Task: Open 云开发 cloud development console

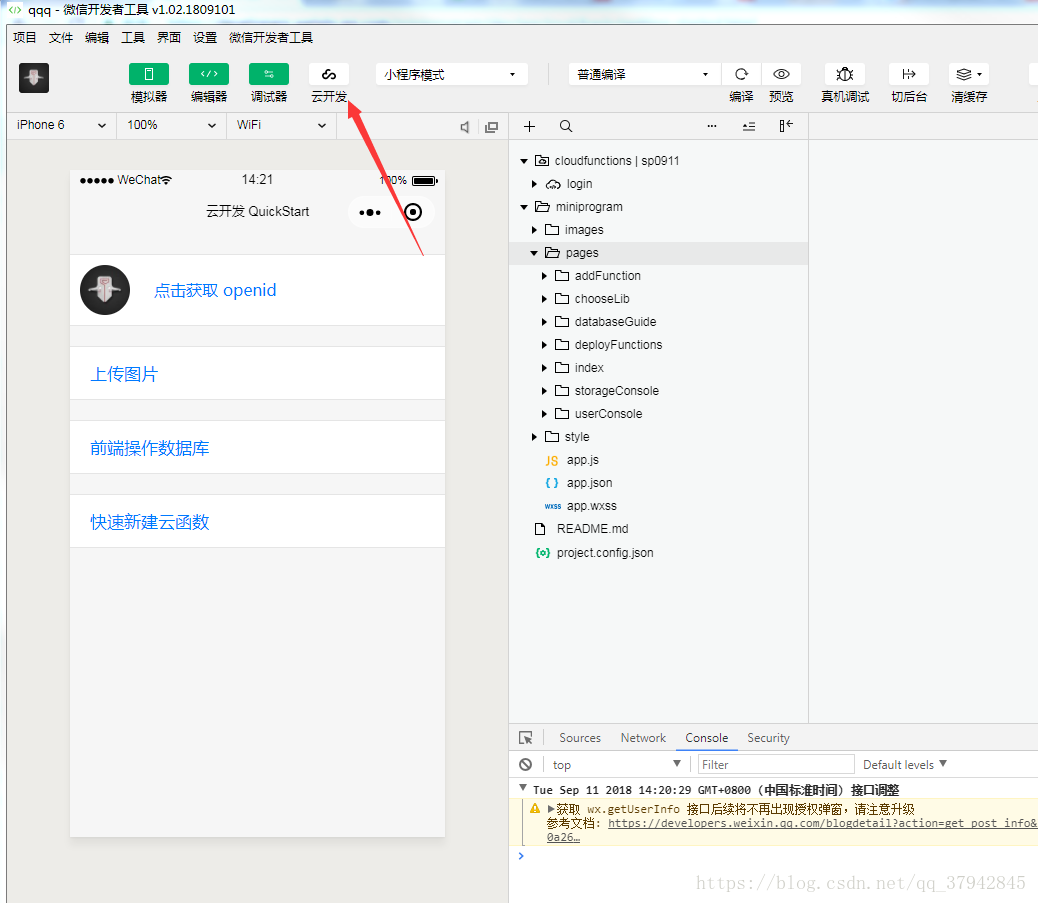Action: (x=329, y=74)
